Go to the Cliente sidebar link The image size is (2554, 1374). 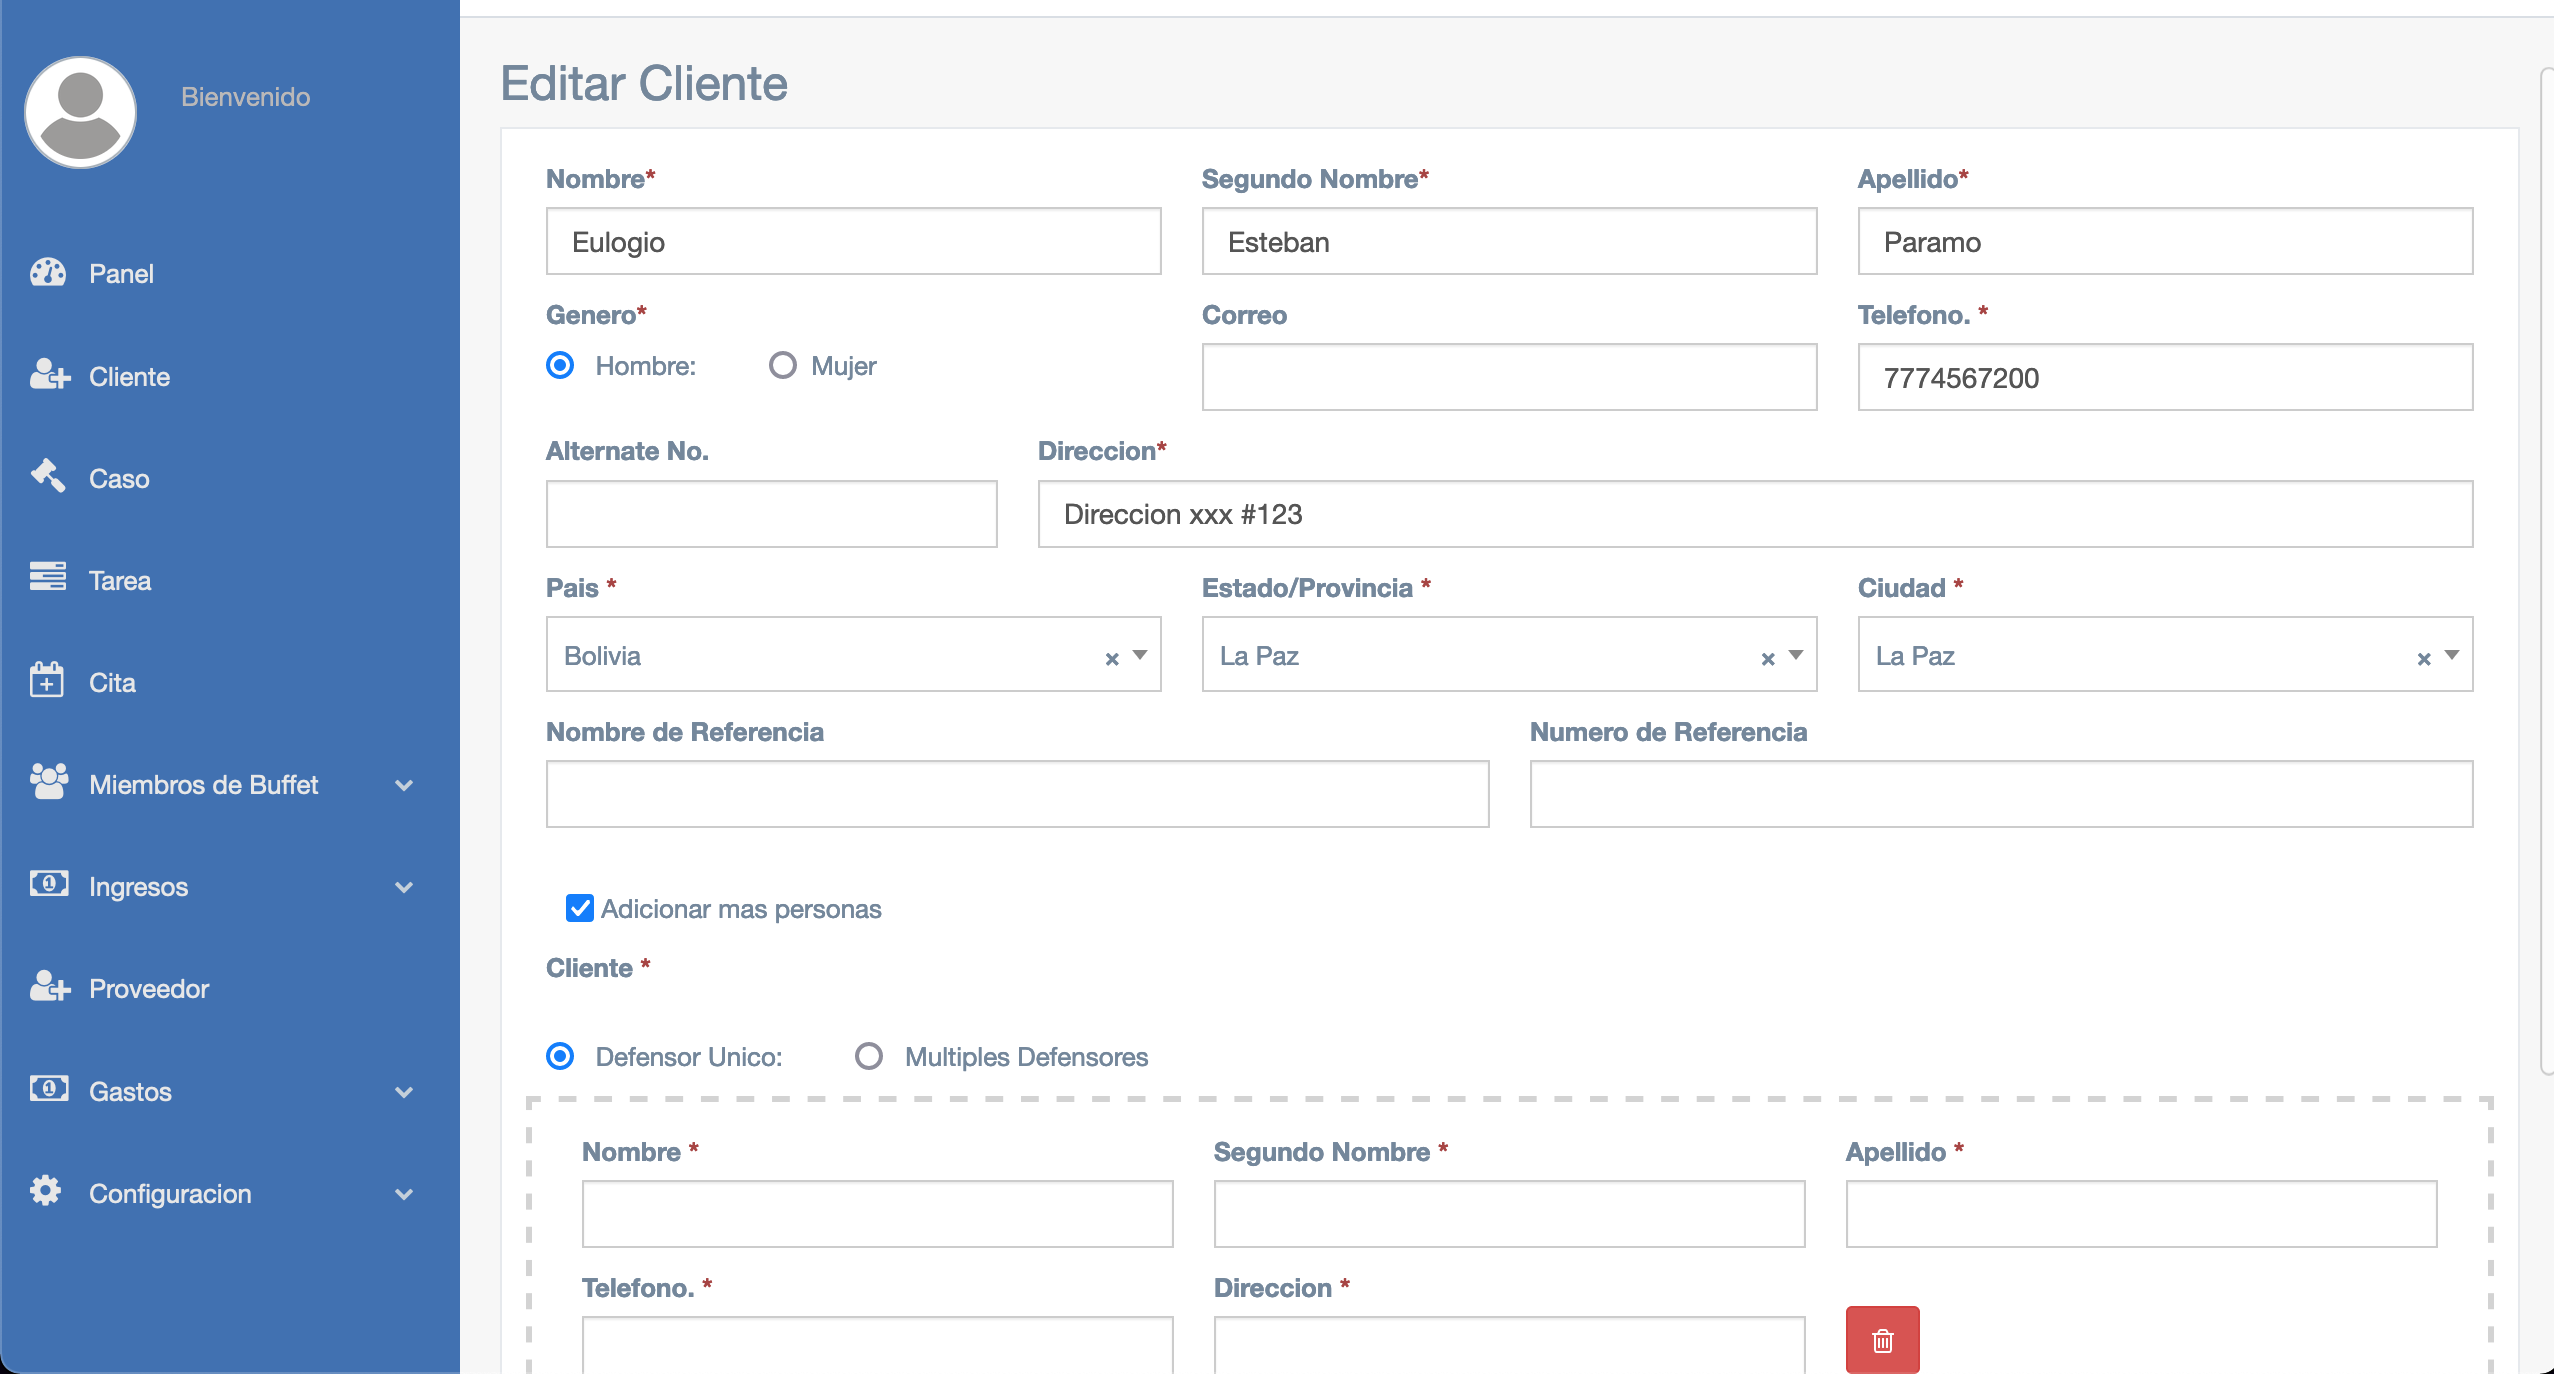(129, 377)
